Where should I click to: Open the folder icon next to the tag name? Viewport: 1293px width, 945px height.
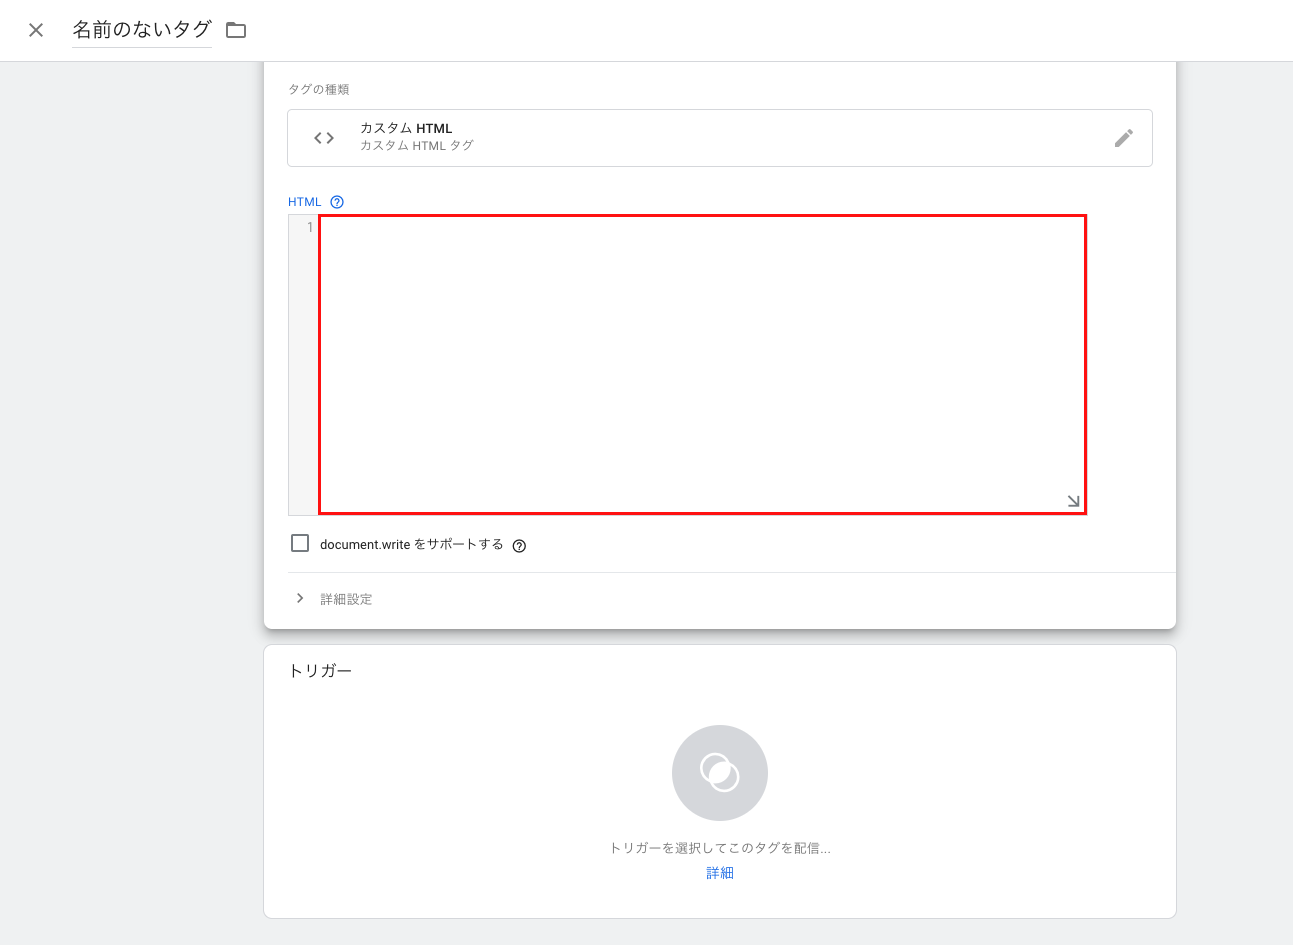pyautogui.click(x=236, y=30)
